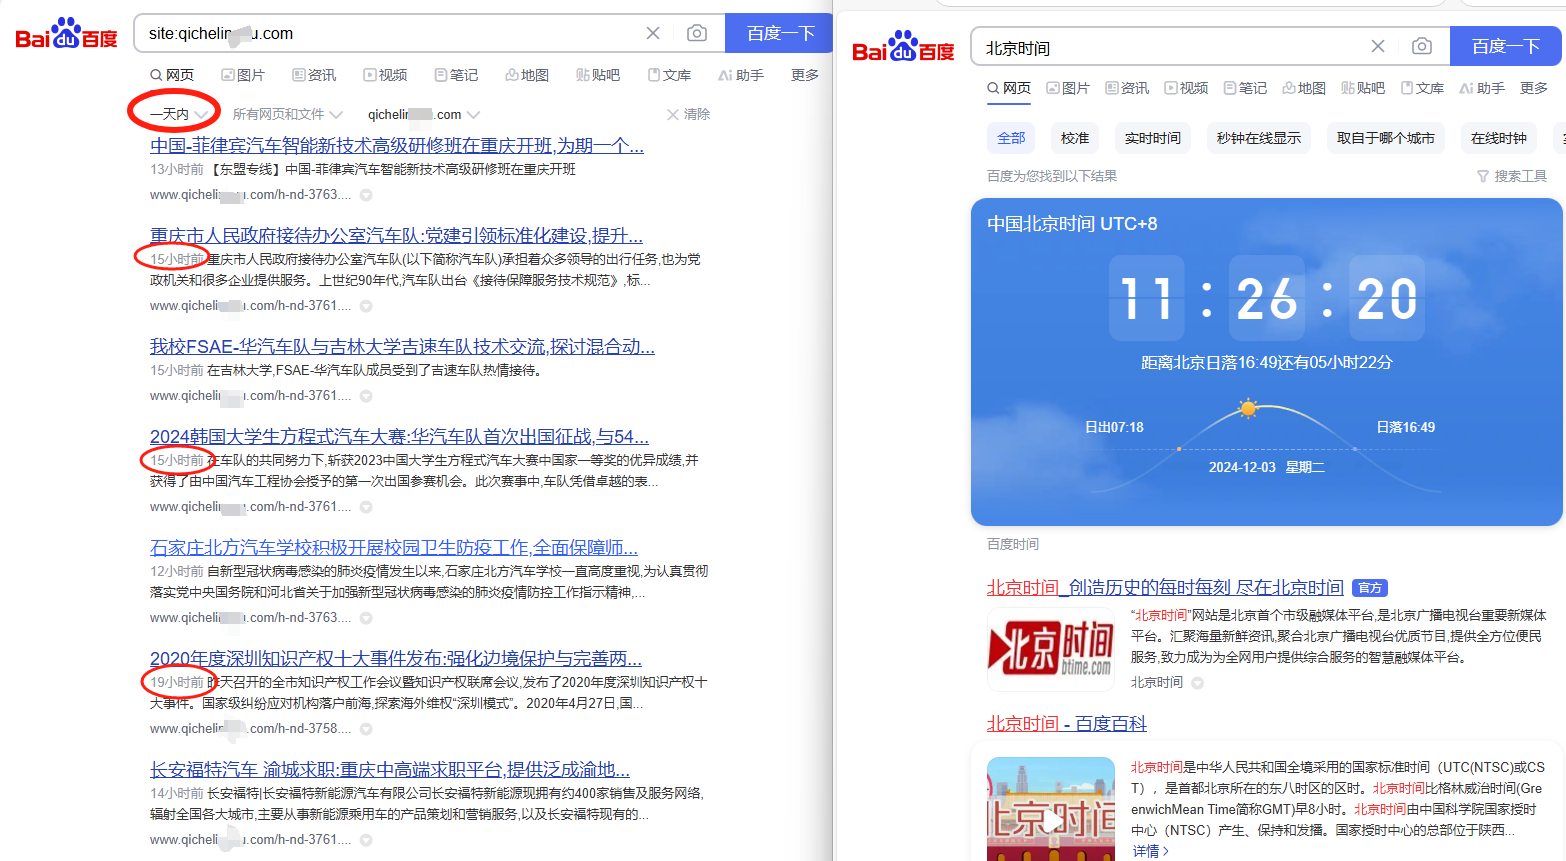This screenshot has width=1566, height=861.
Task: Expand the 一天内 time filter dropdown
Action: pos(178,114)
